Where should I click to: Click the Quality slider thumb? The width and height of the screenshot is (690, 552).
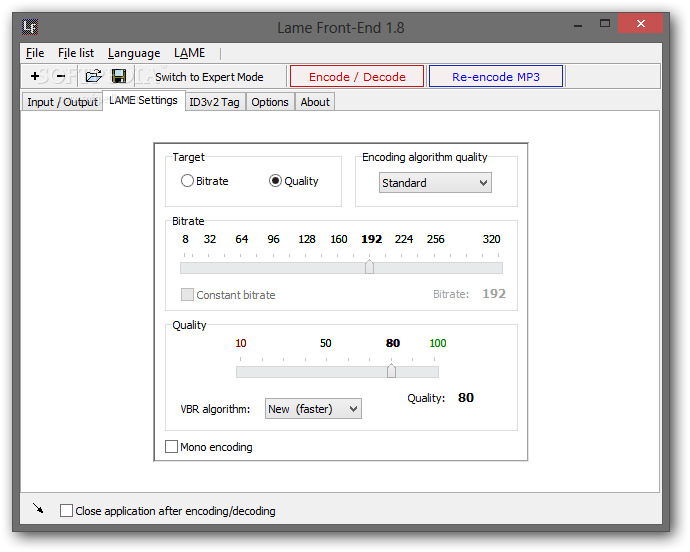pos(391,371)
